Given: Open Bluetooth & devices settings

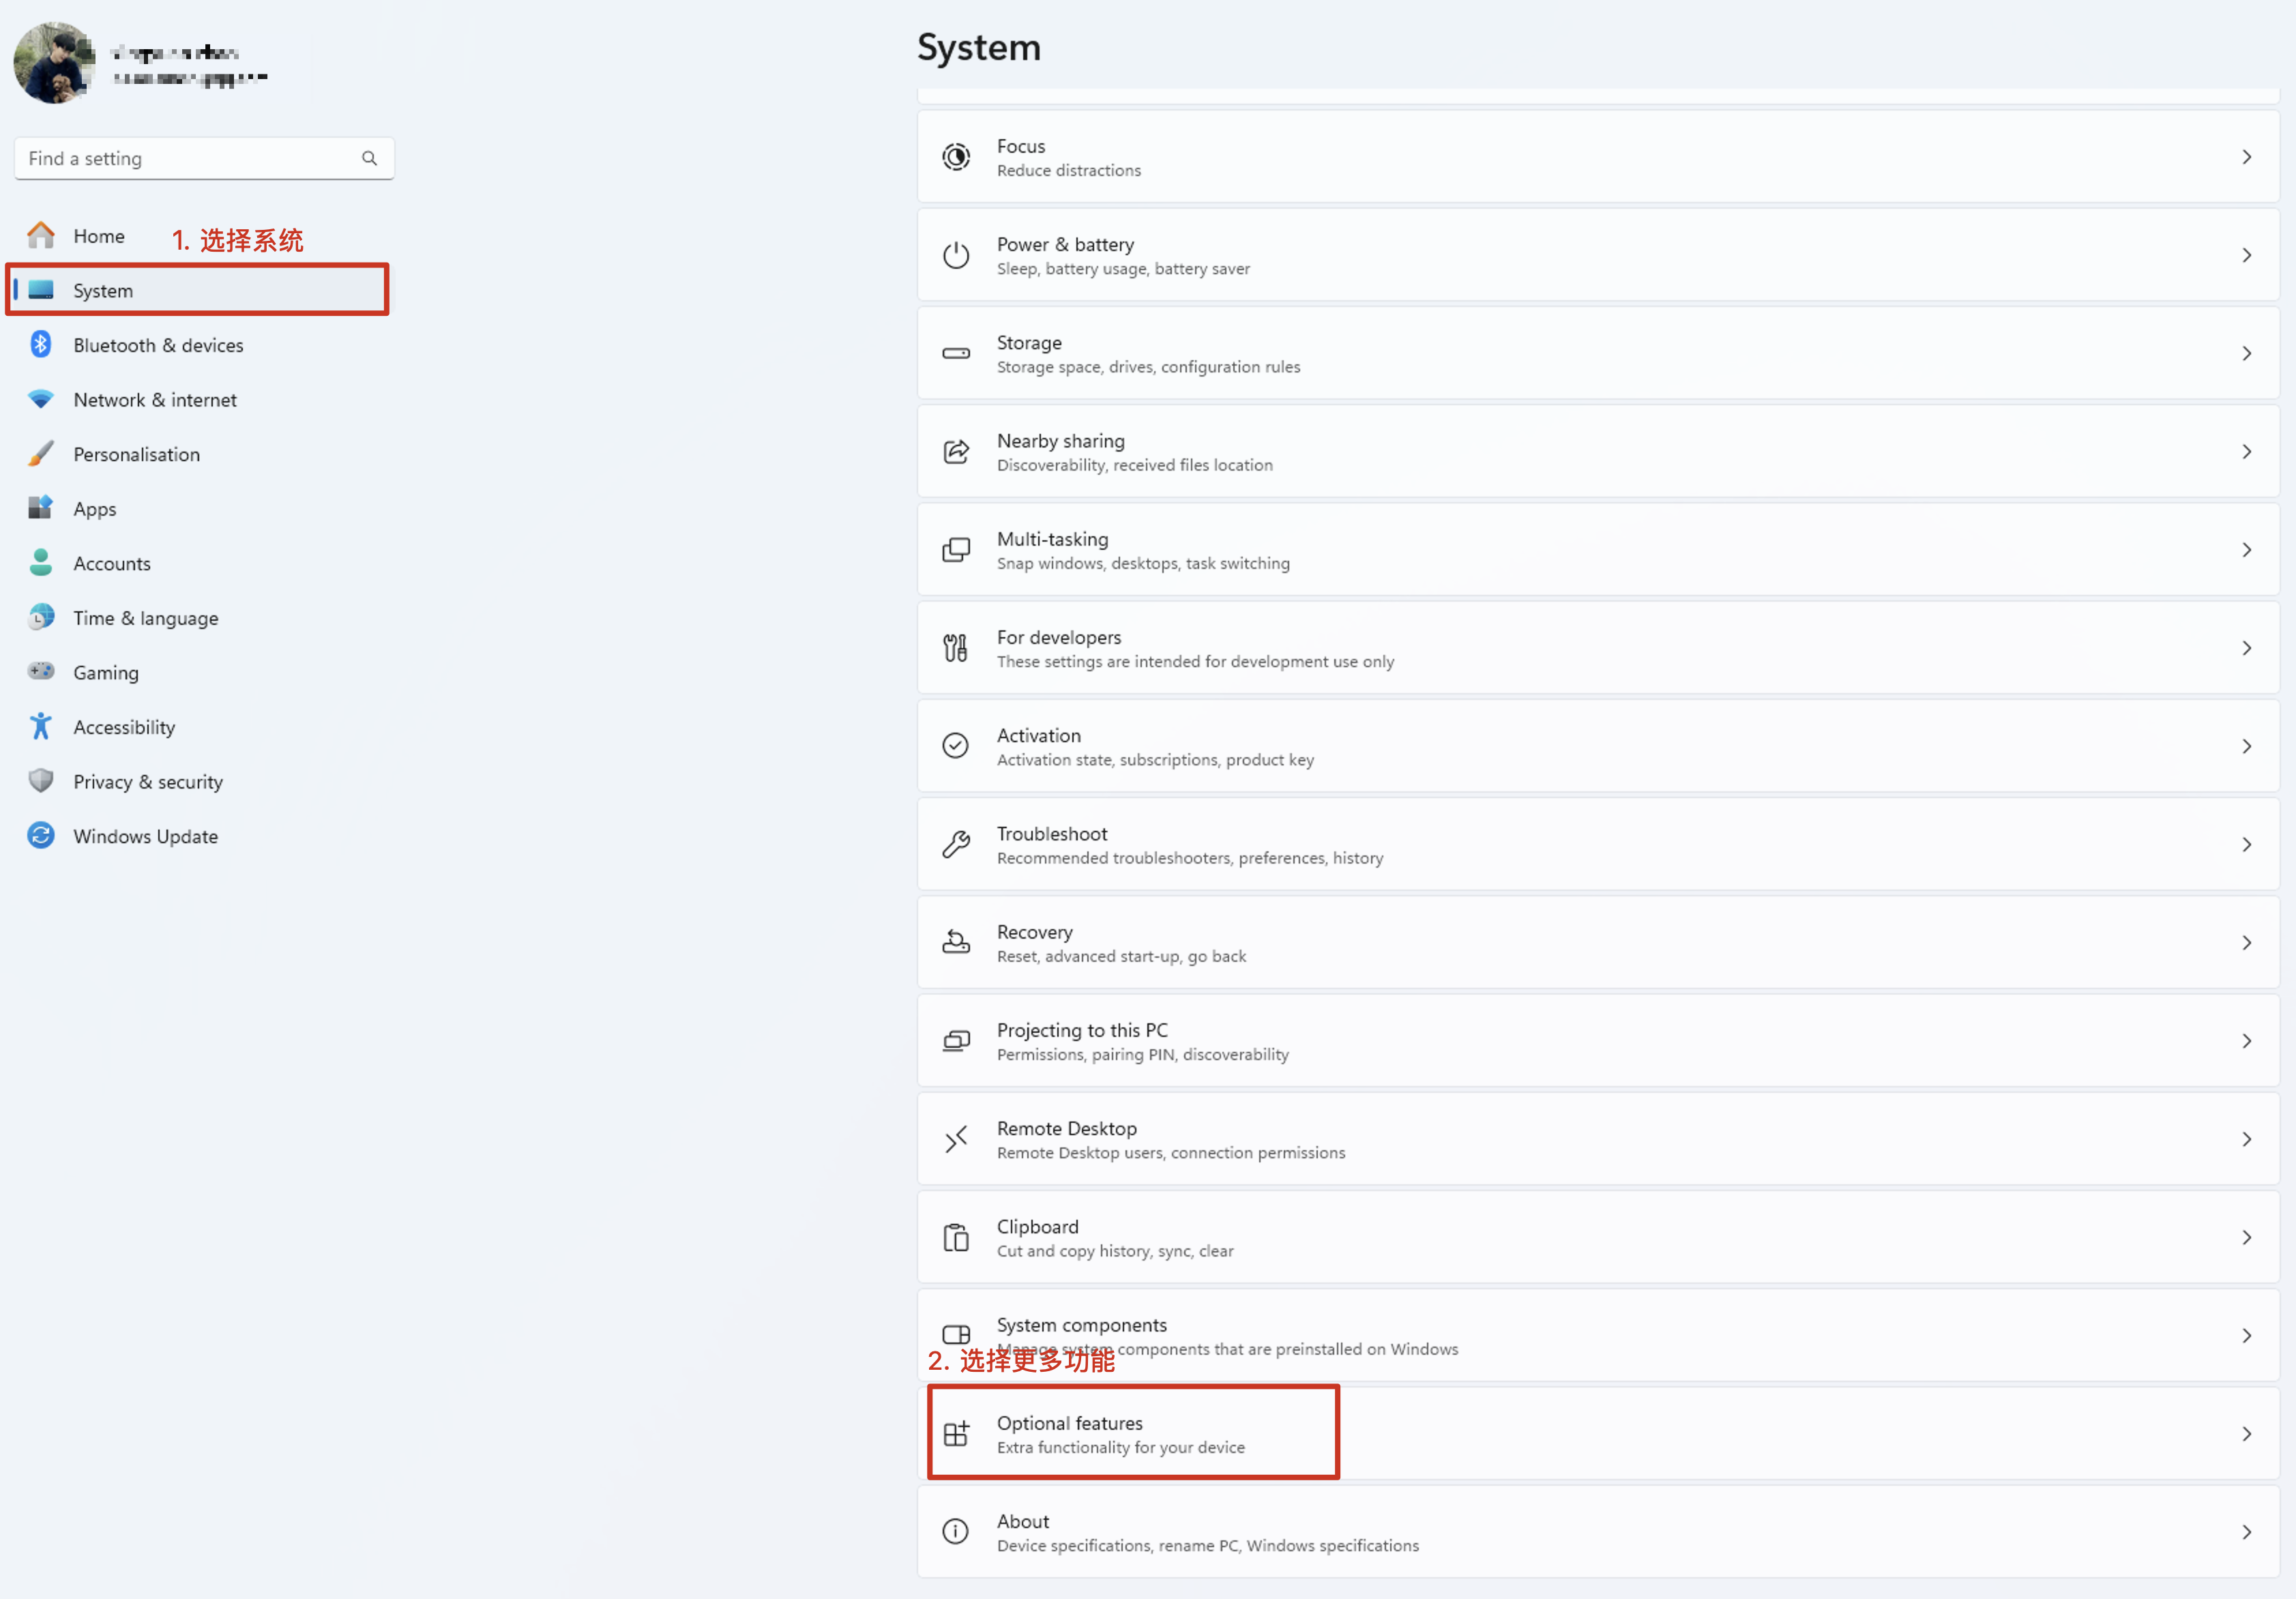Looking at the screenshot, I should click(203, 344).
